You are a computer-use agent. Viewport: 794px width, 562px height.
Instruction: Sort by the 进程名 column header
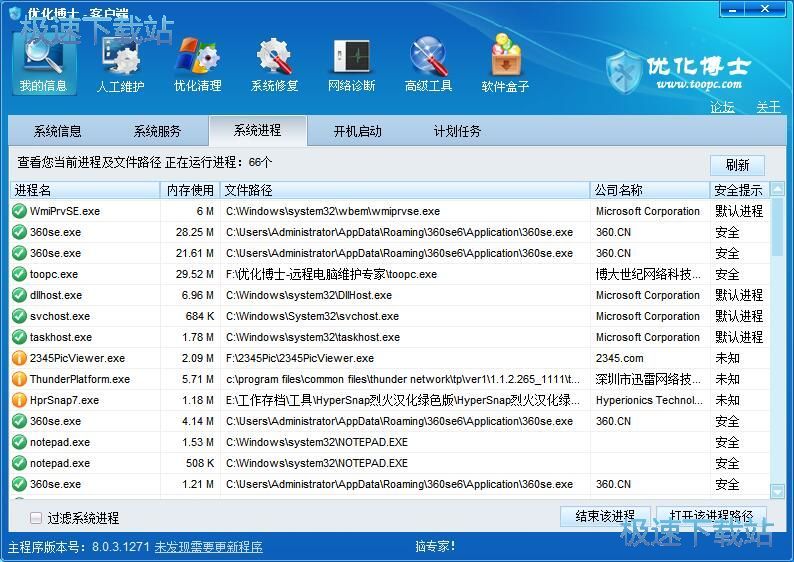(85, 190)
